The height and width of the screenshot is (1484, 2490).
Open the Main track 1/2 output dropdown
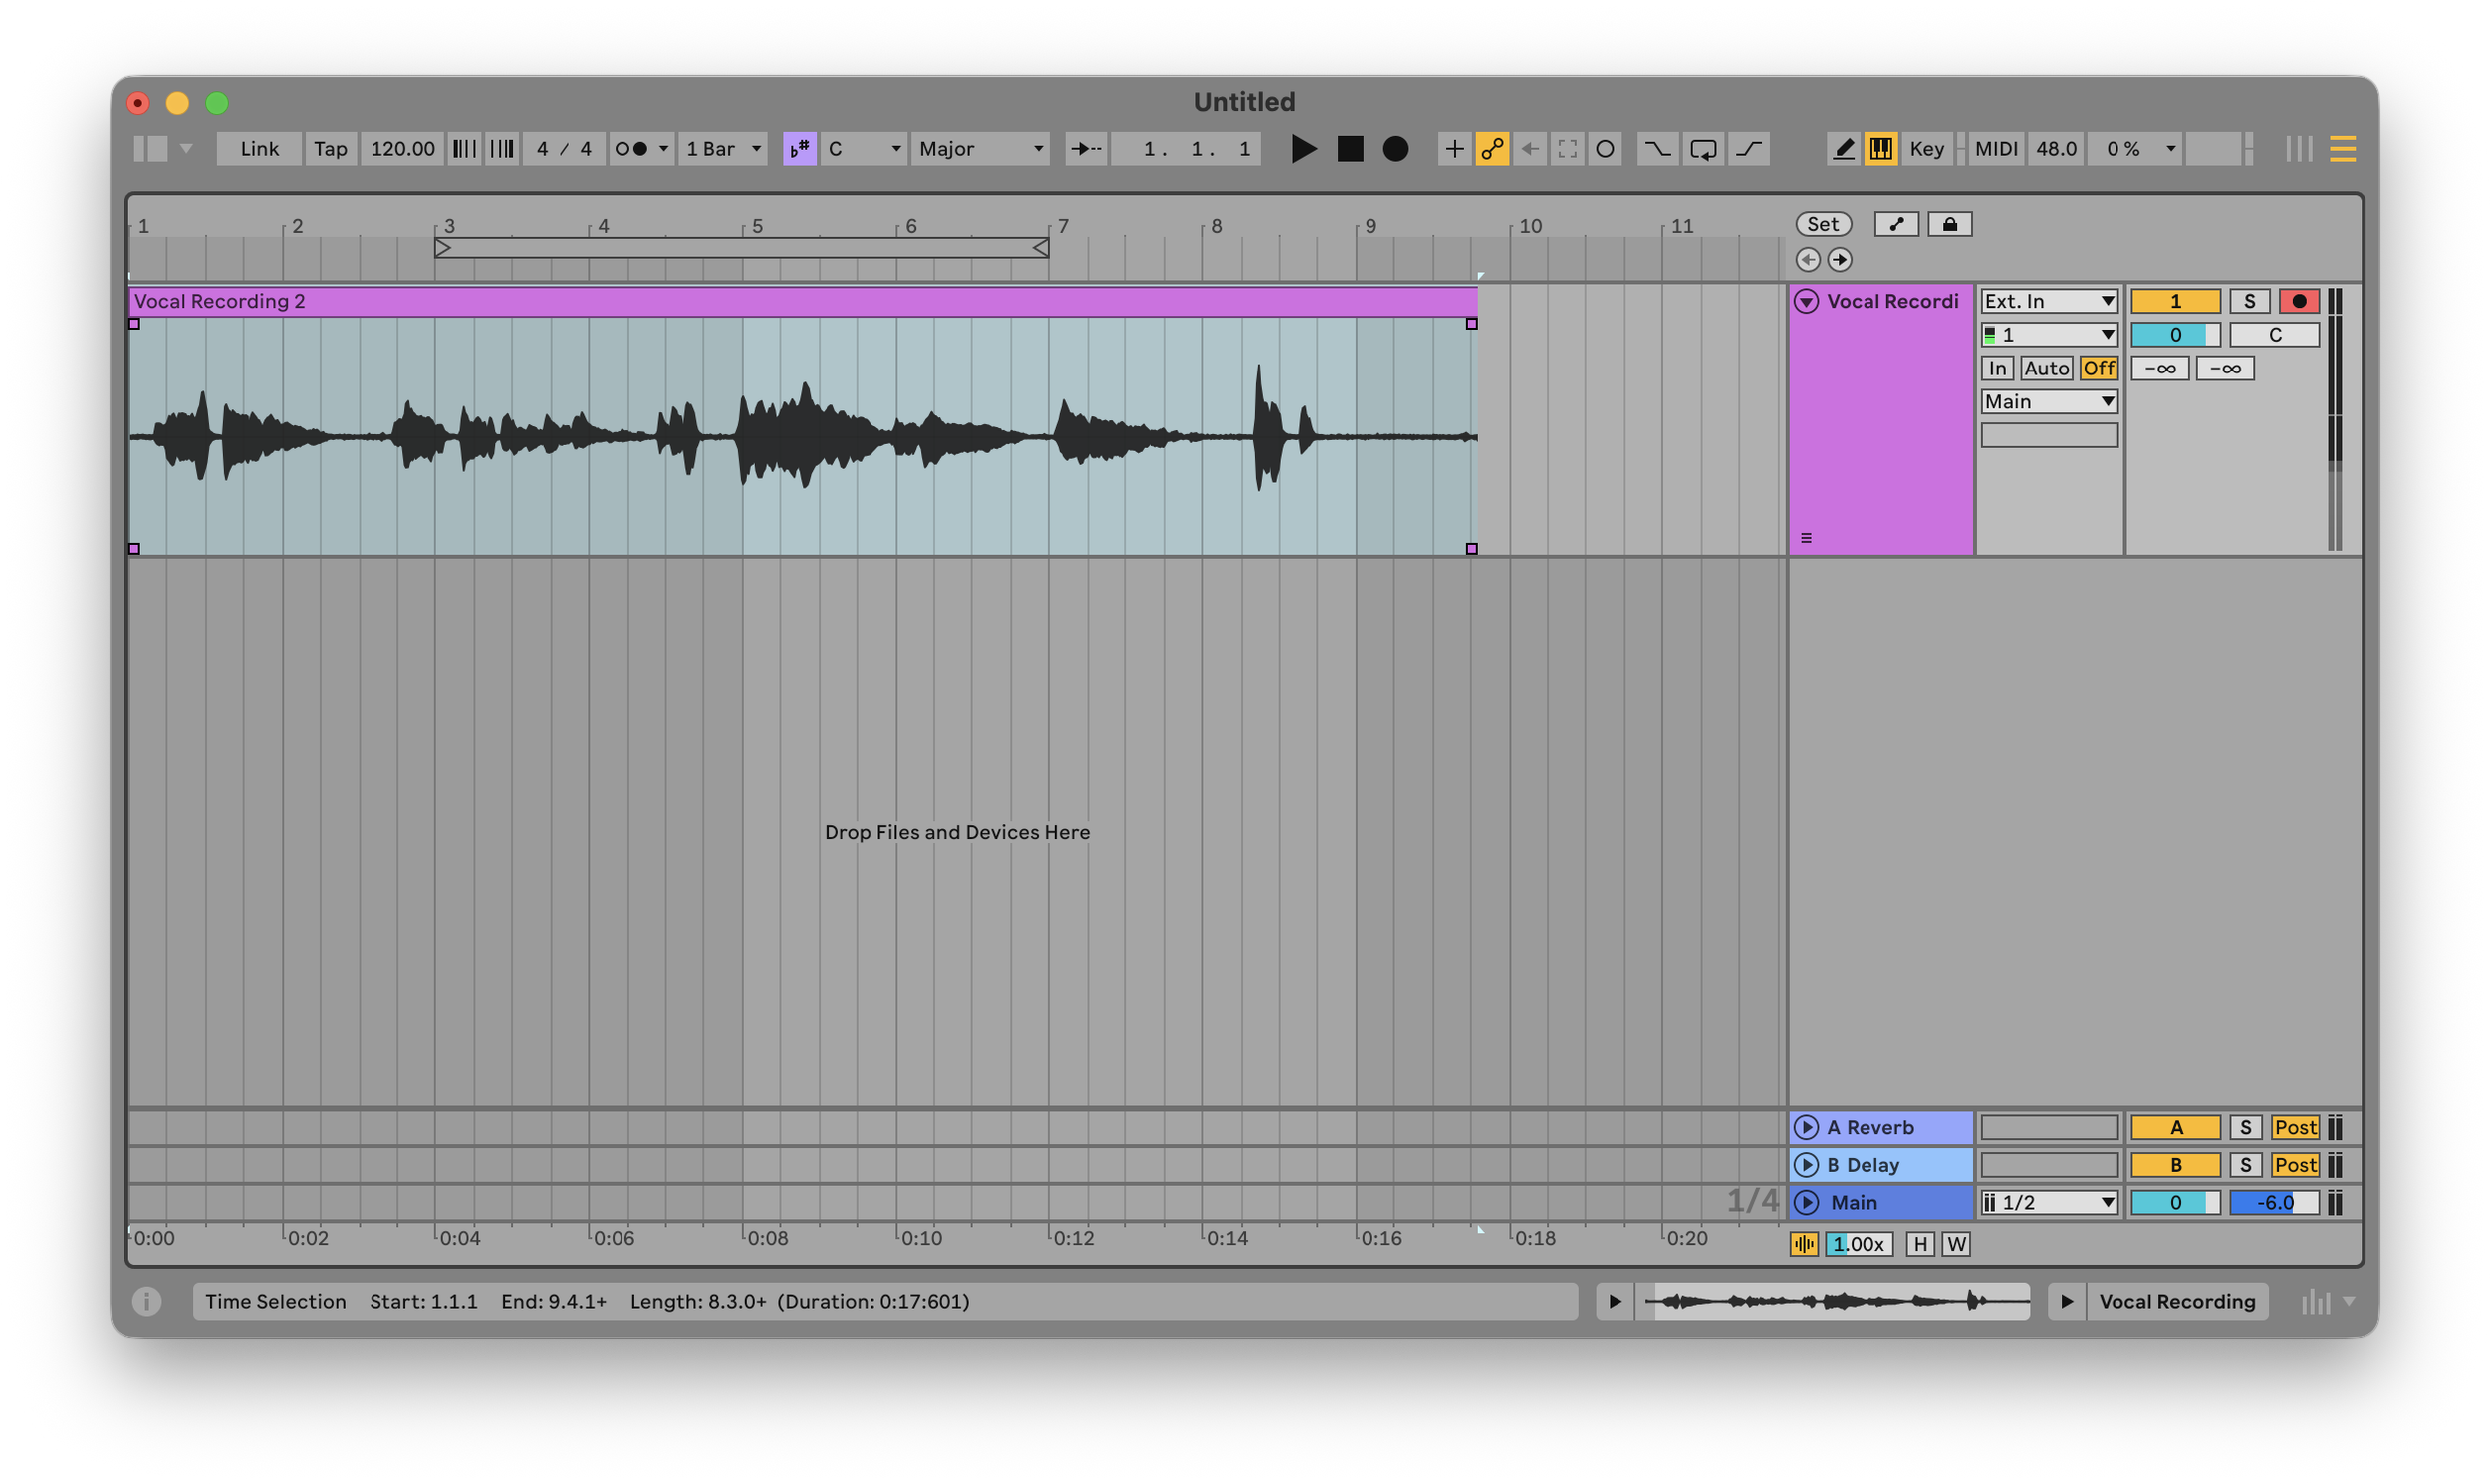click(2049, 1202)
